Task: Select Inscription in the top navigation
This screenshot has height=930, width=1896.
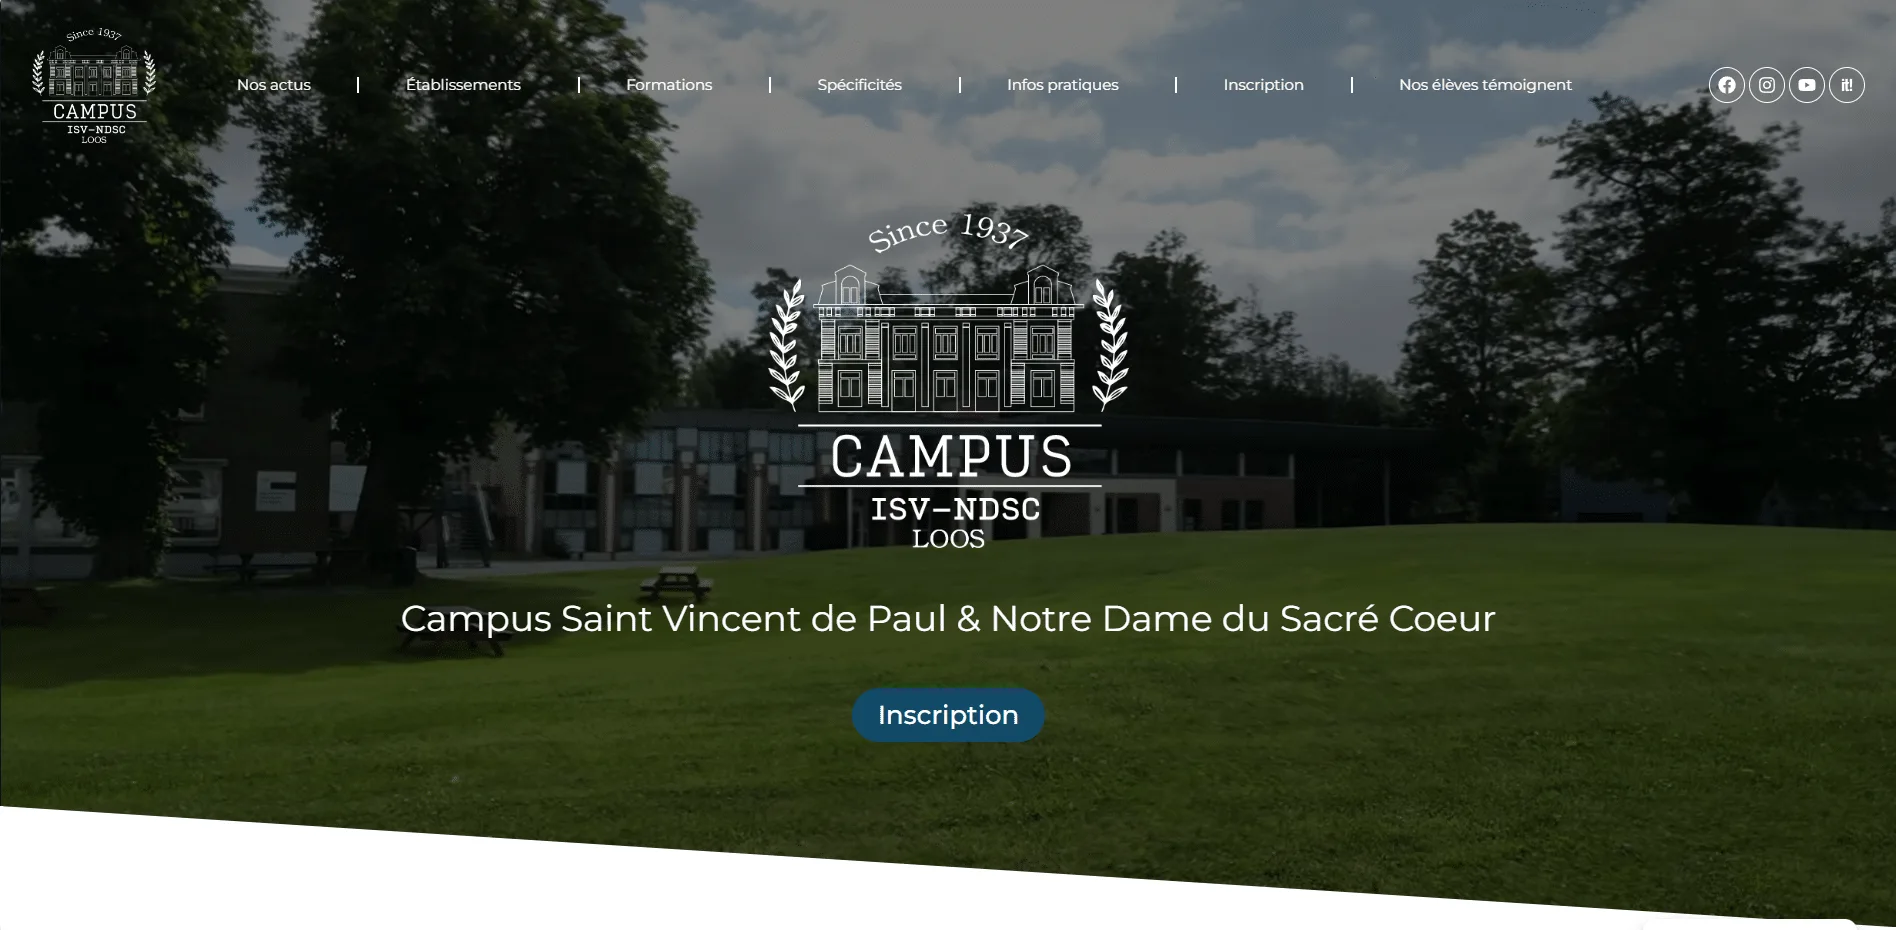Action: [x=1263, y=85]
